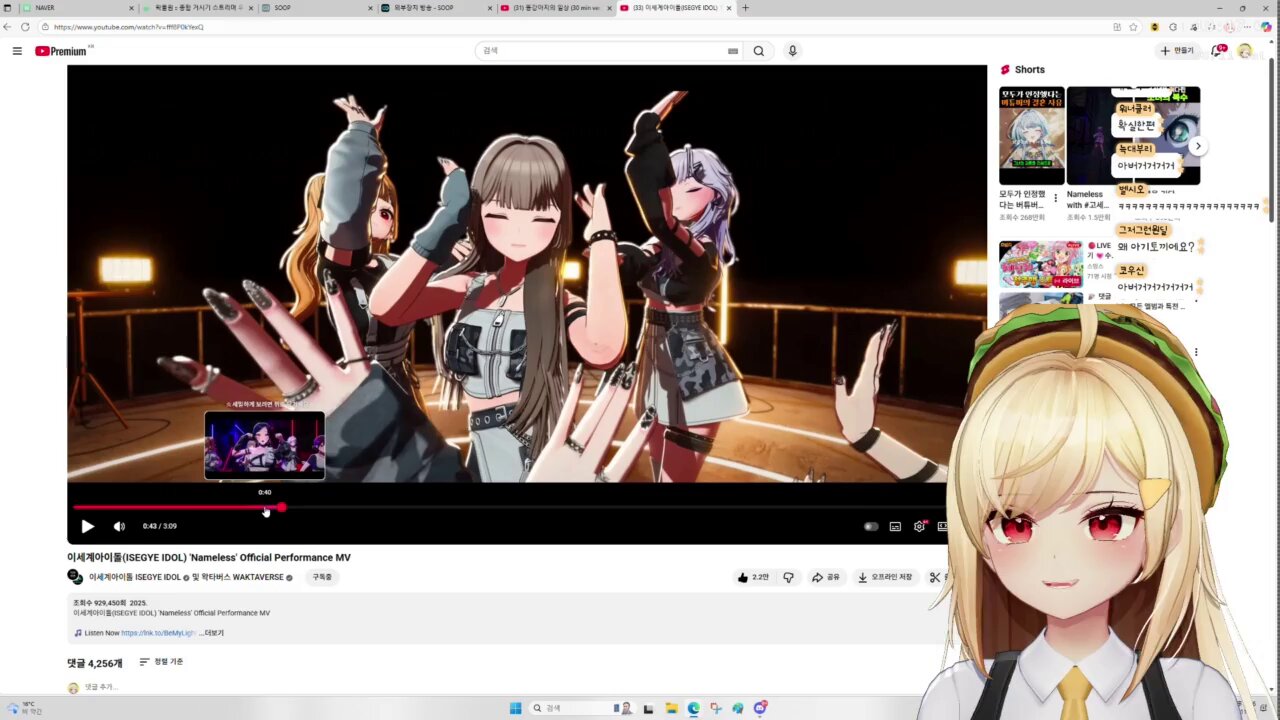
Task: Toggle subtitles/captions in the player
Action: click(895, 526)
